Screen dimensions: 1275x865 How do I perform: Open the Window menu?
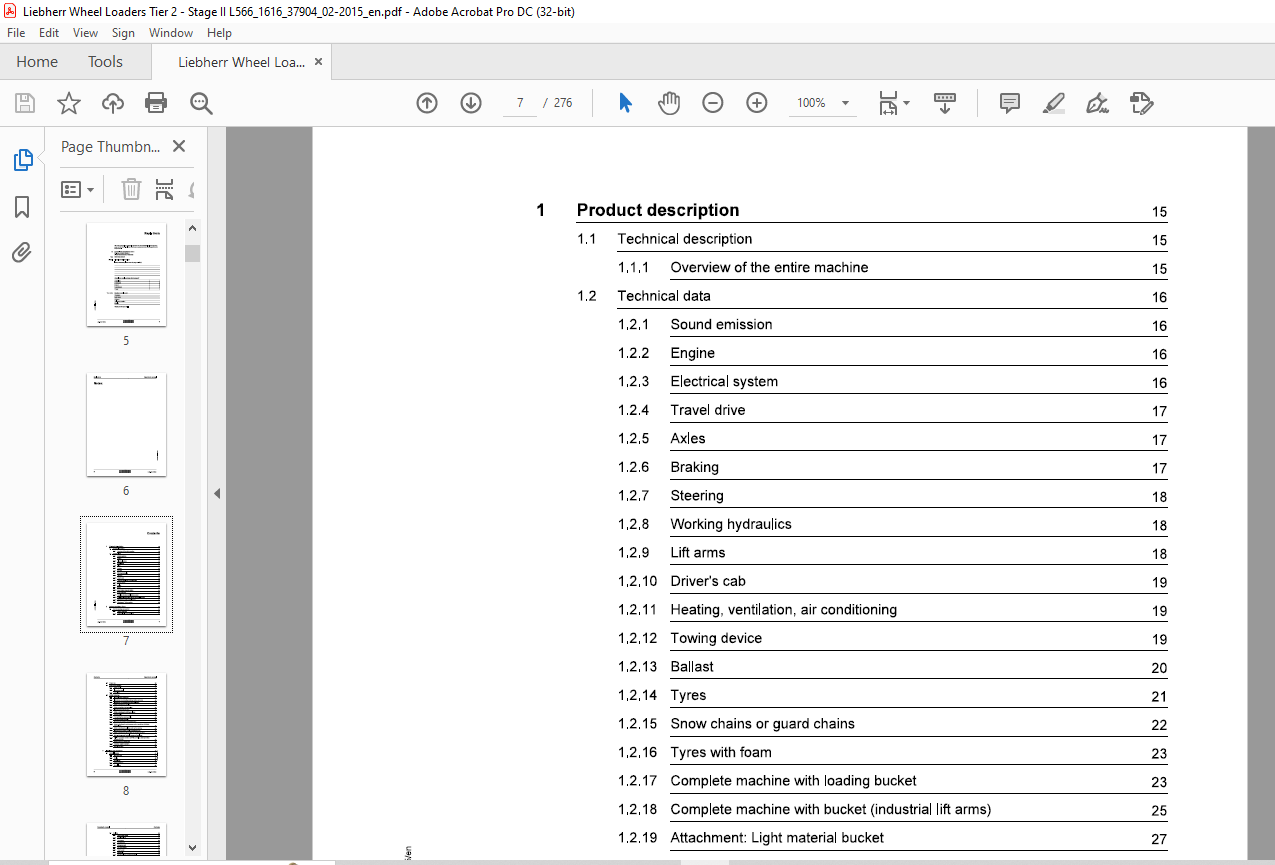click(171, 33)
